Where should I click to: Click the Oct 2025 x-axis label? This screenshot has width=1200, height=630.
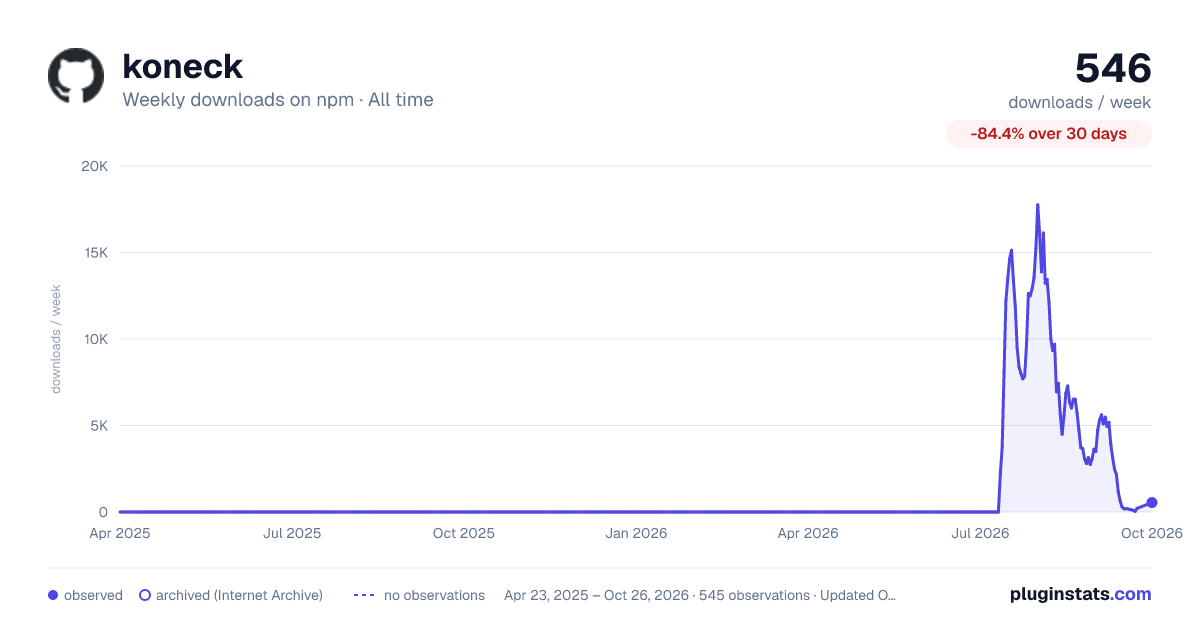click(464, 533)
